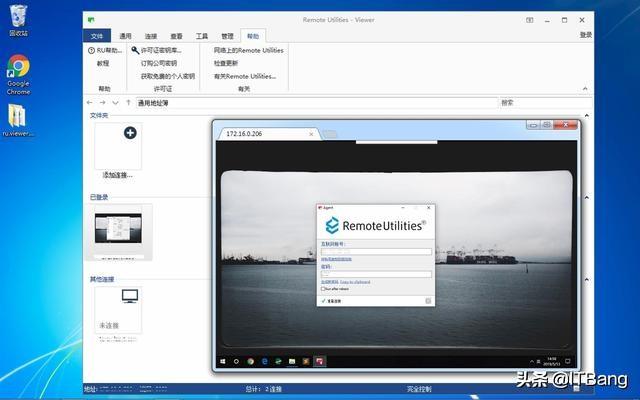Collapse the 其他连接 section
The image size is (640, 400).
pyautogui.click(x=587, y=280)
